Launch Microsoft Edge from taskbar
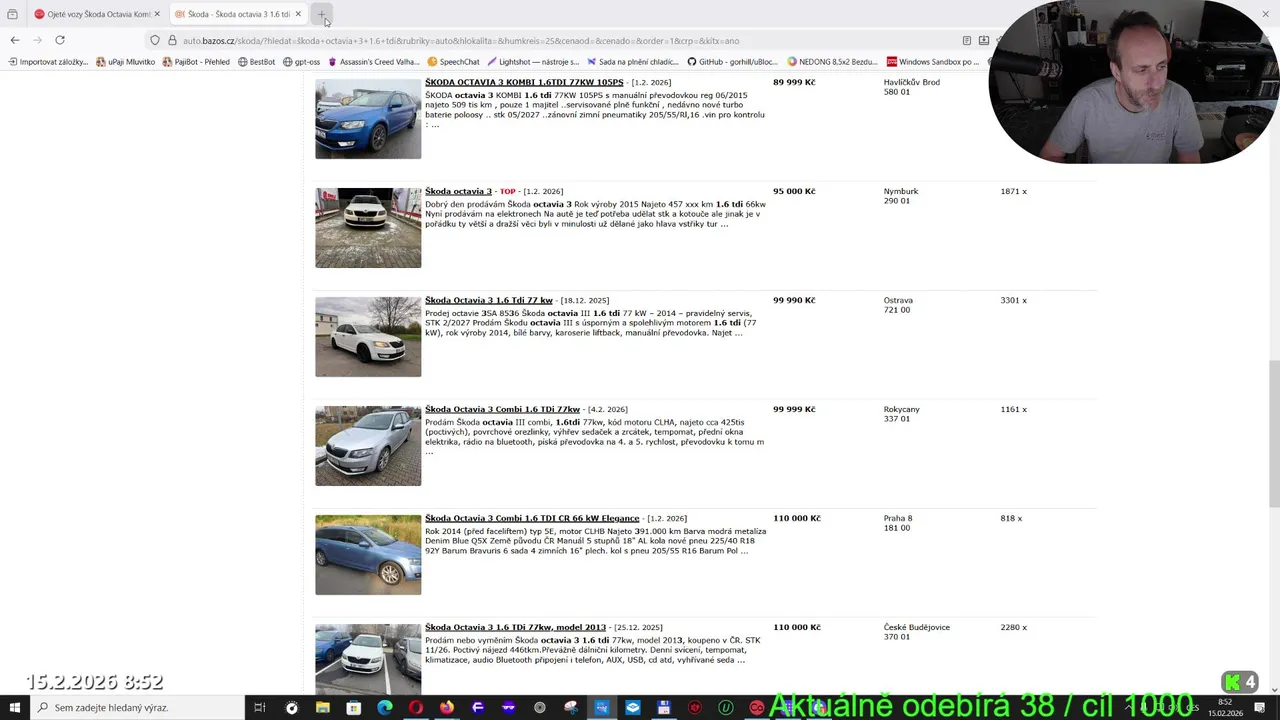This screenshot has height=720, width=1280. (x=384, y=708)
